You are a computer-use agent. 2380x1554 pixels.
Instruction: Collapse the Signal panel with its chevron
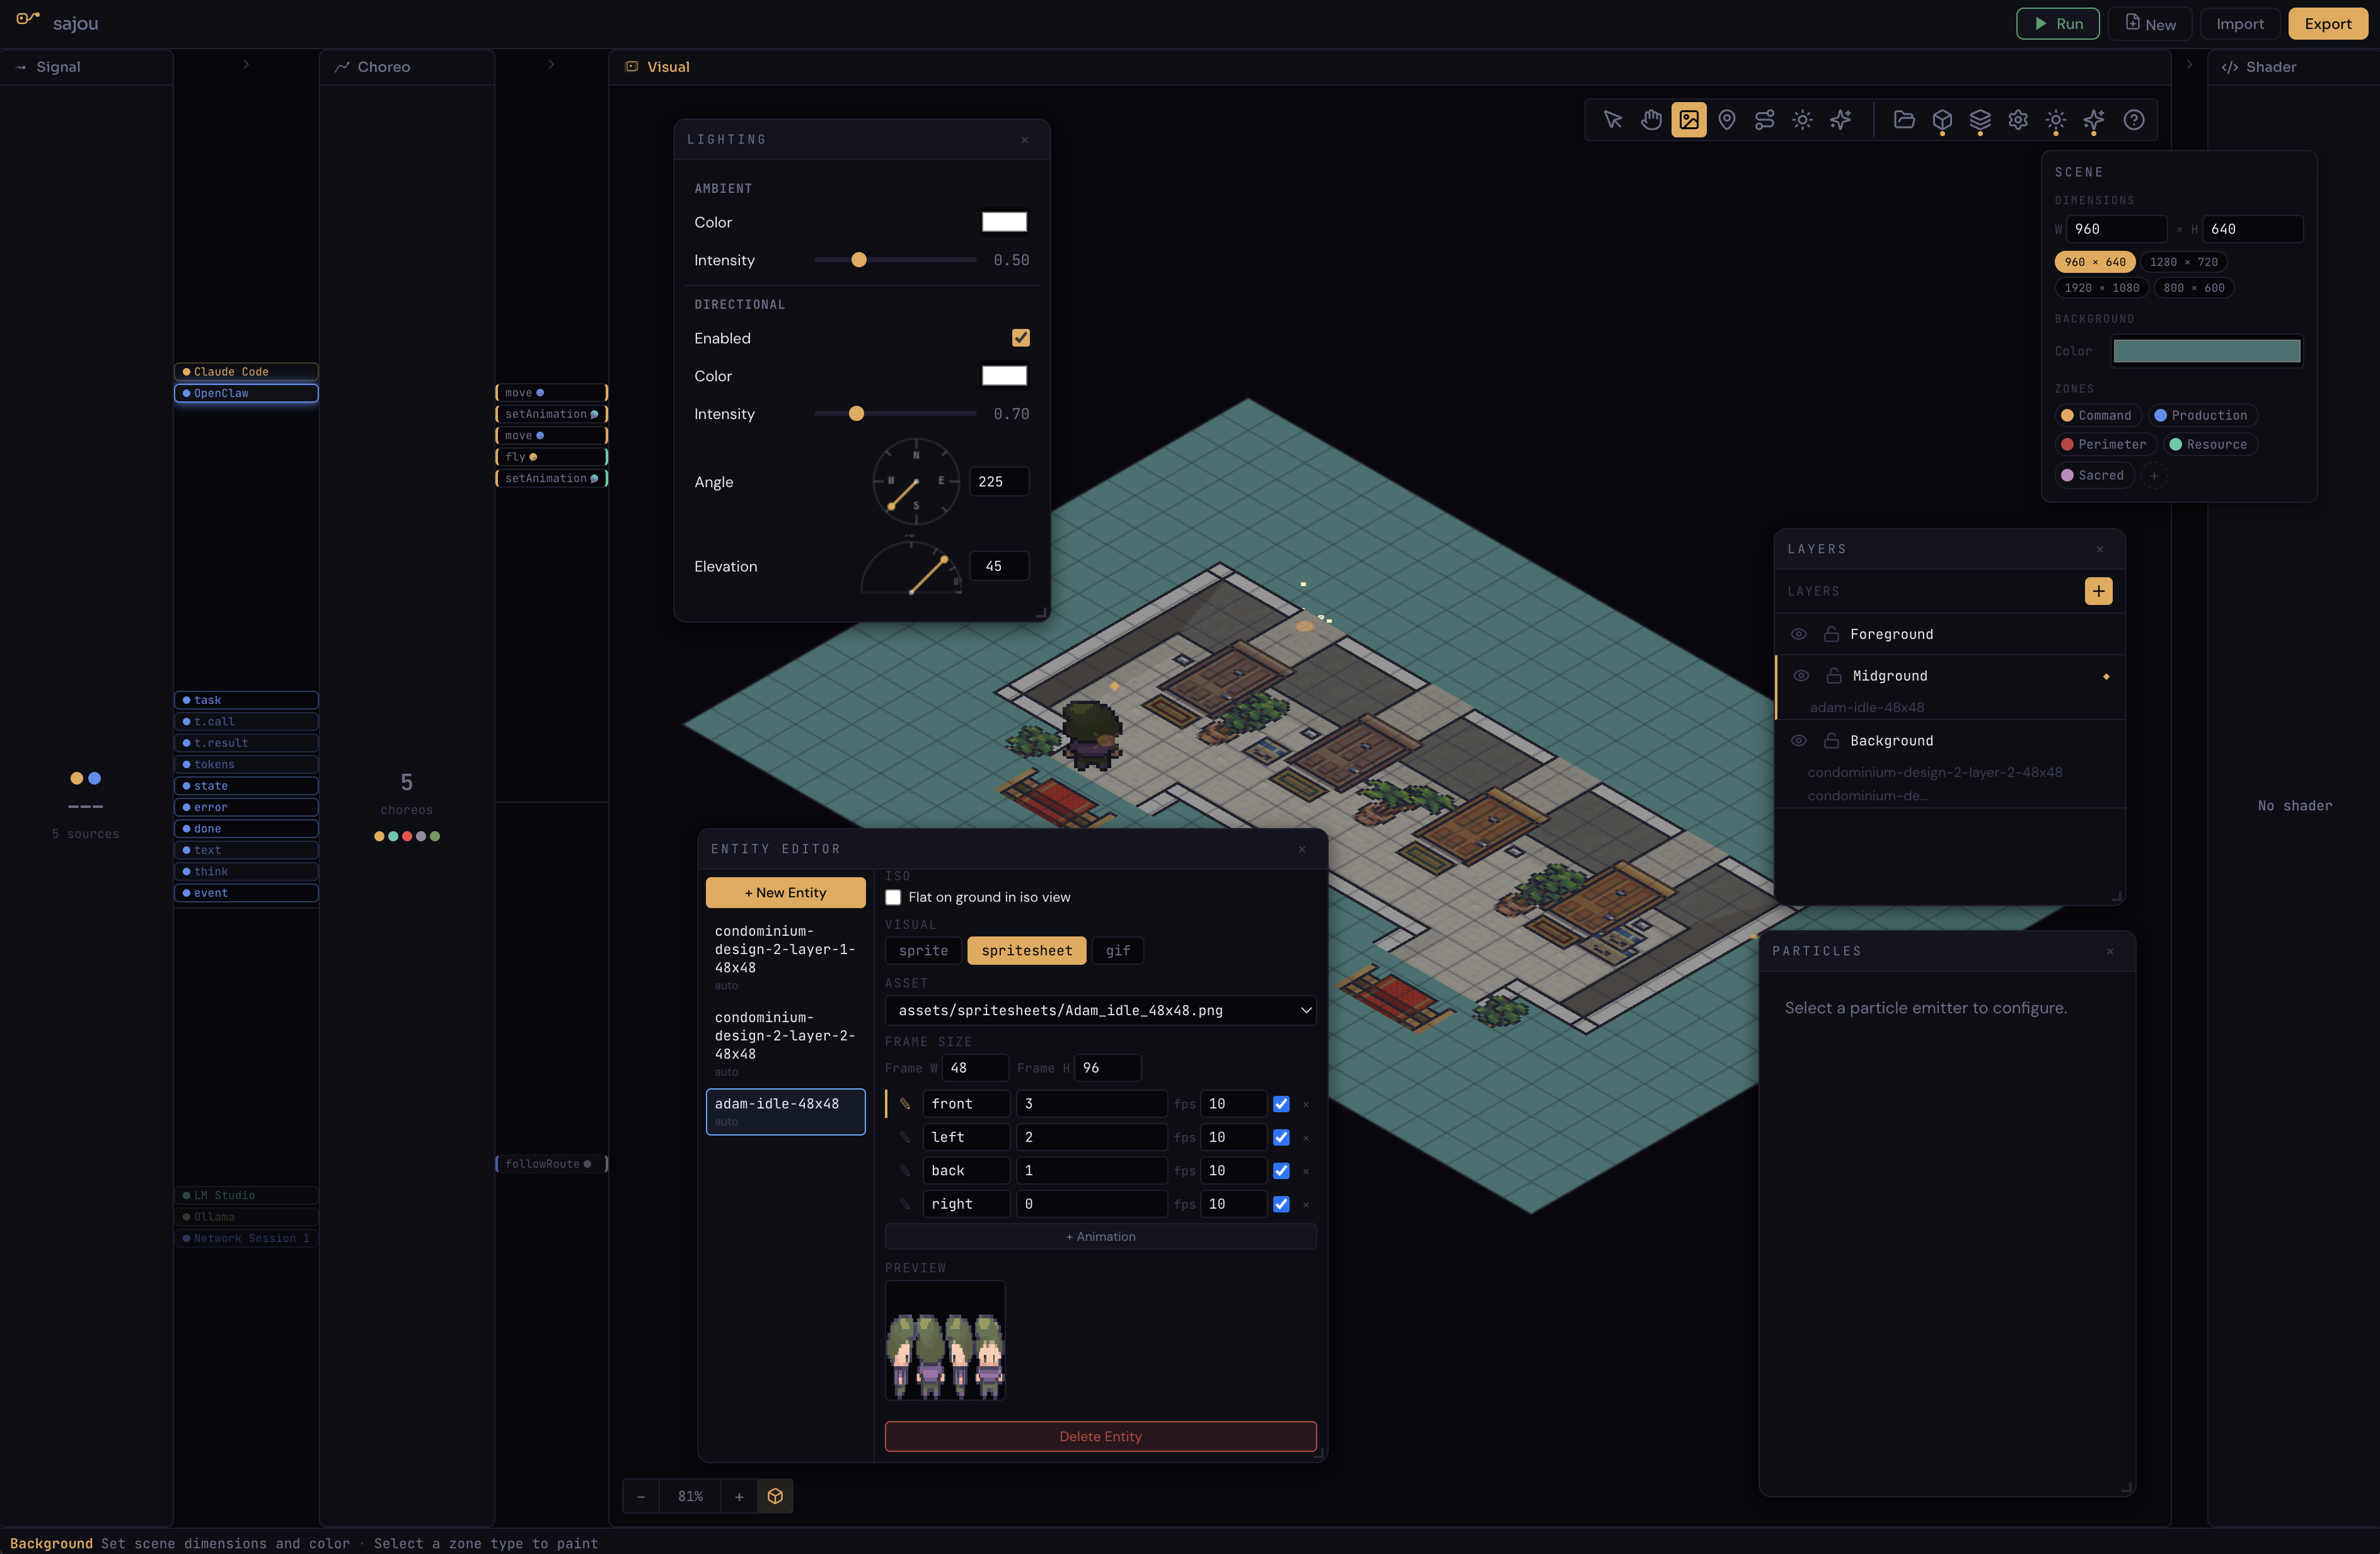246,64
